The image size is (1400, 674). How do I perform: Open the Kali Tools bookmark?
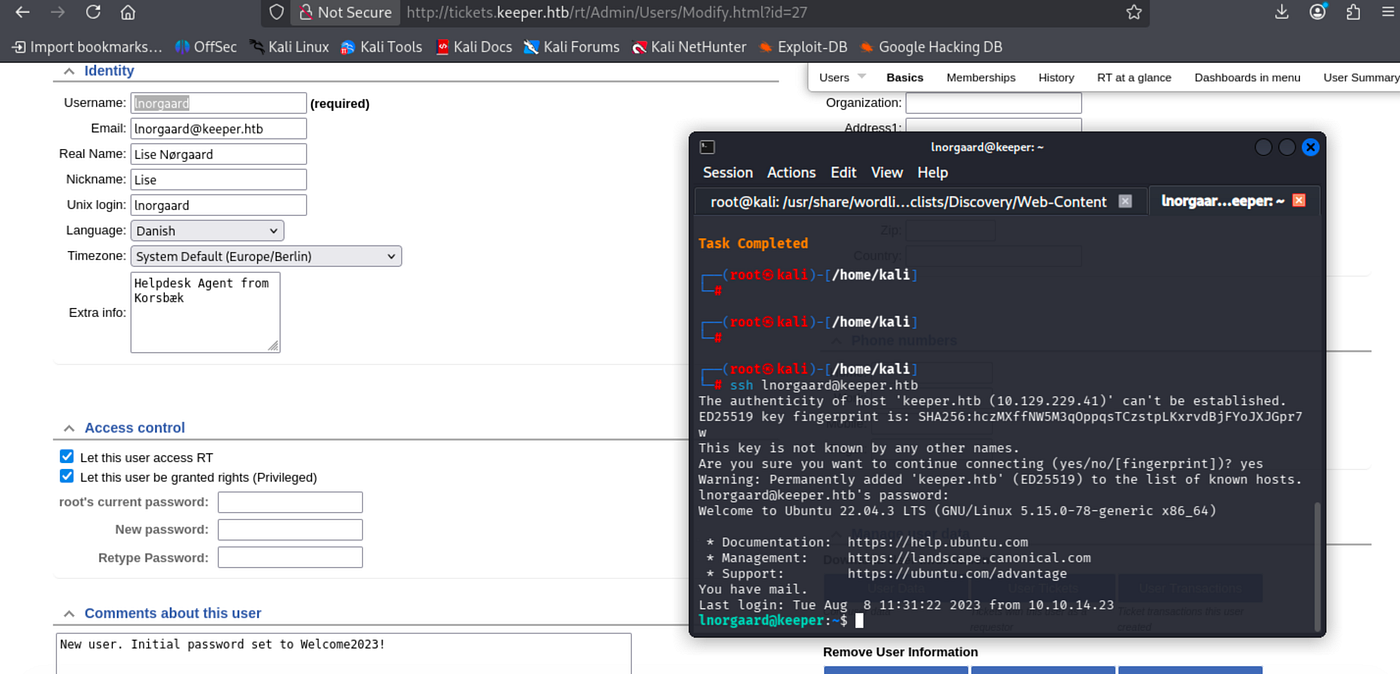tap(381, 47)
